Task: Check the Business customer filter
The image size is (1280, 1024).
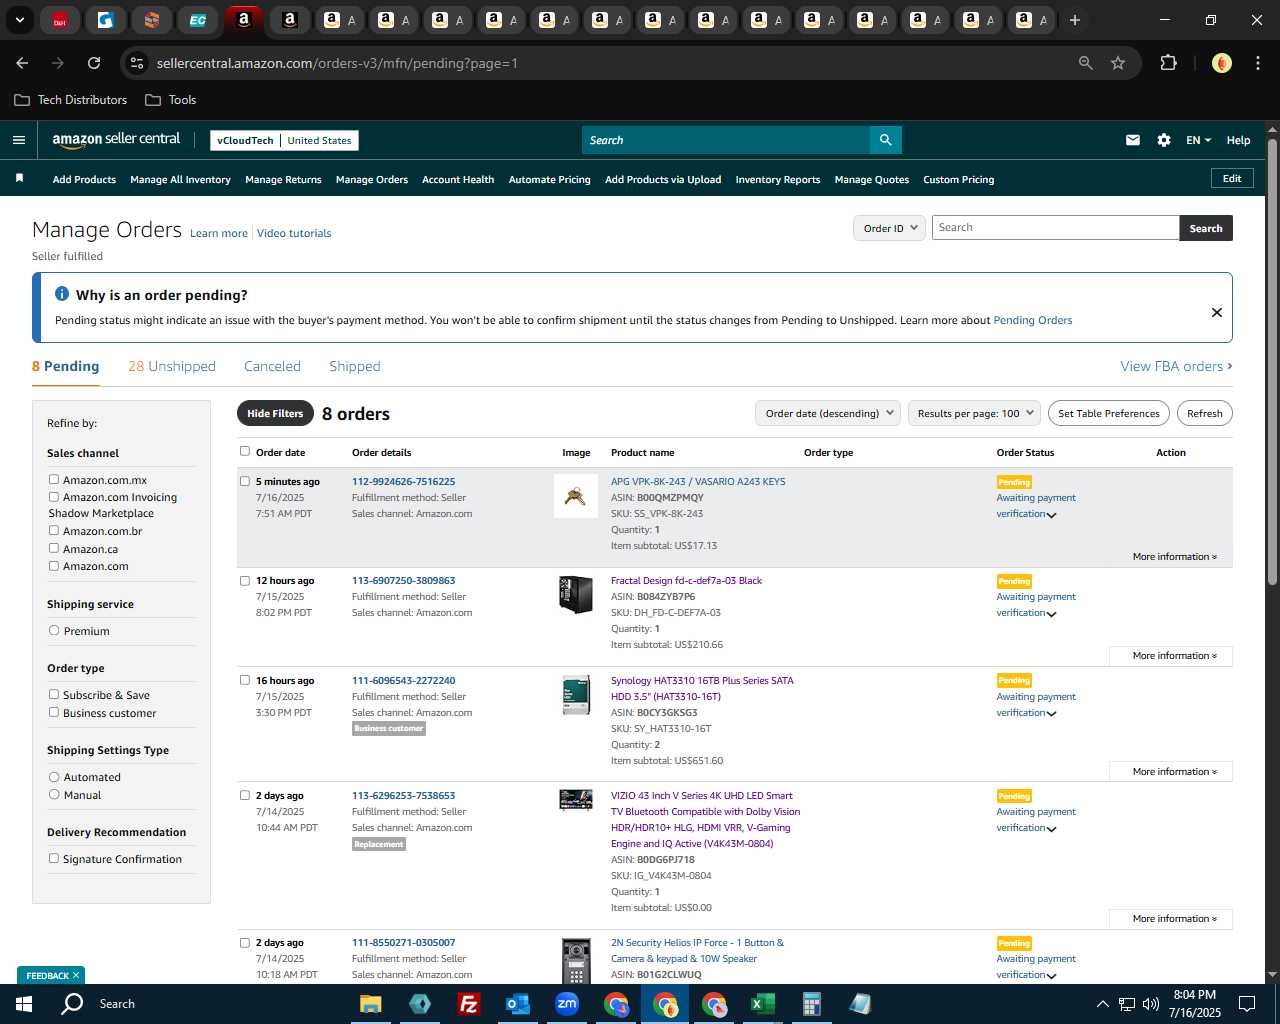Action: [x=54, y=712]
